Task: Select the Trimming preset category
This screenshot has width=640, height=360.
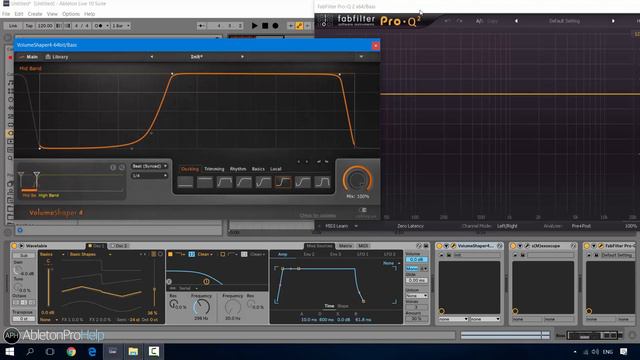Action: [214, 169]
